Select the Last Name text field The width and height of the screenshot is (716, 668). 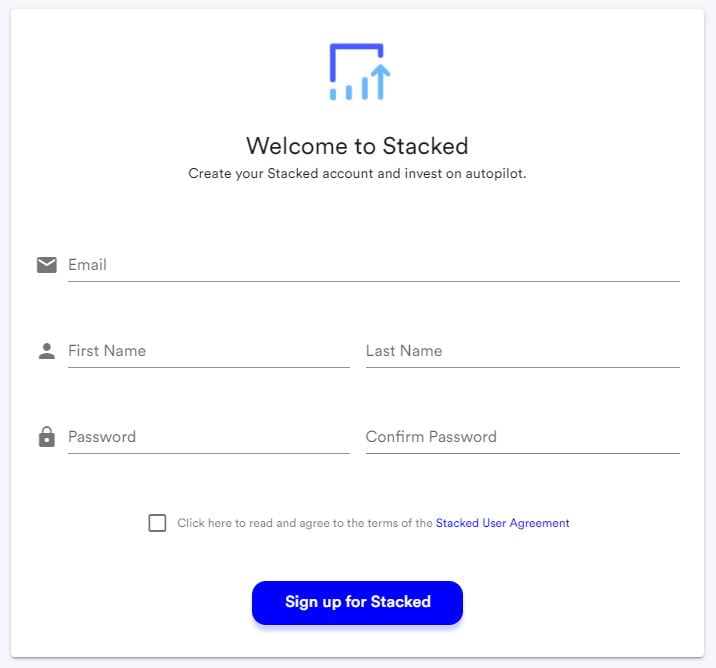click(x=523, y=351)
